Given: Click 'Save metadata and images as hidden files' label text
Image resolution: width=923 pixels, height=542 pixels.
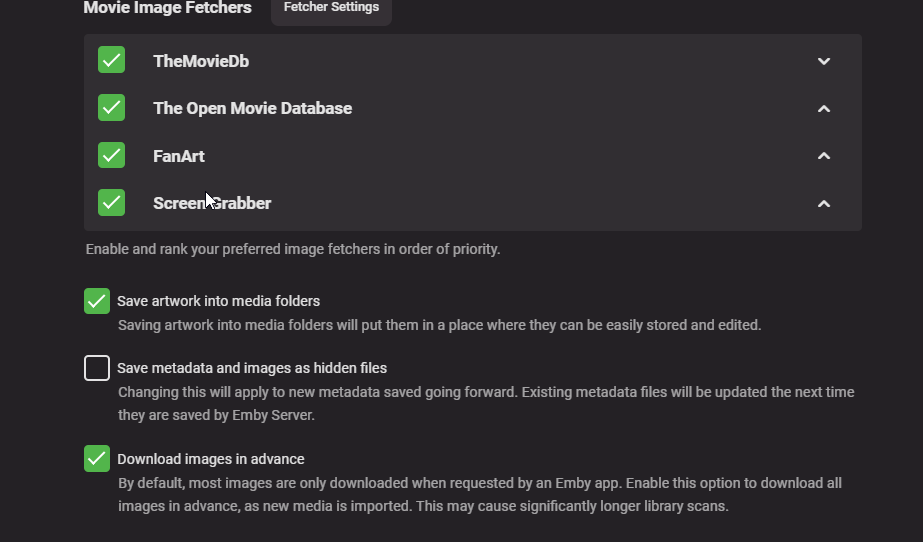Looking at the screenshot, I should coord(252,368).
